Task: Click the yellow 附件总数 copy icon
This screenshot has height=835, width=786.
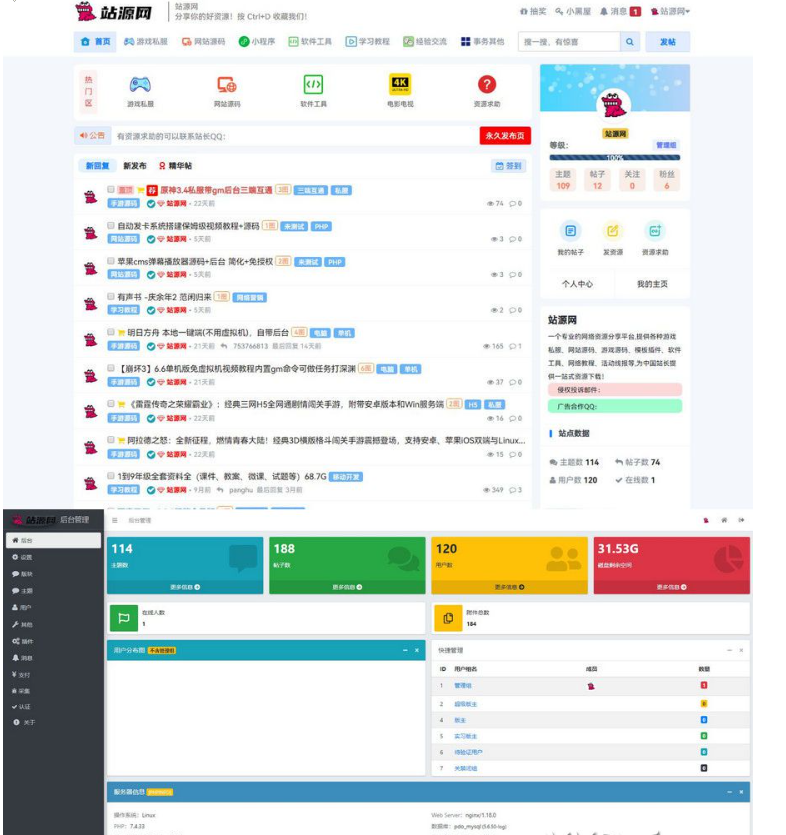Action: 448,618
